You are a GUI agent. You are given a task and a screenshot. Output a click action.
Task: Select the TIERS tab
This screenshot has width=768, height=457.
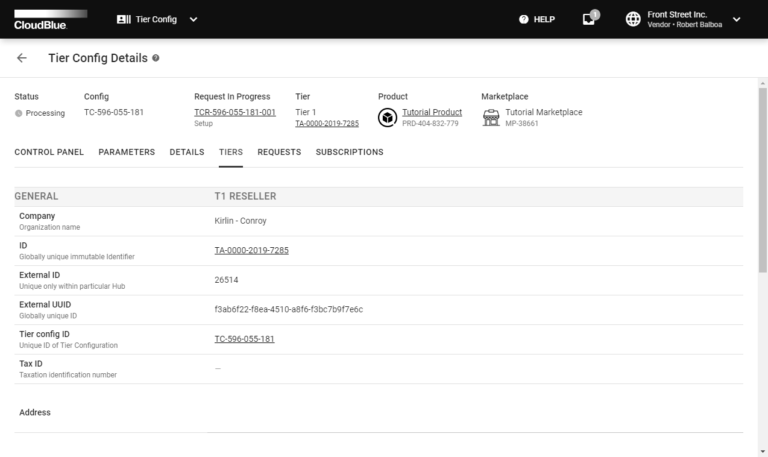(231, 152)
